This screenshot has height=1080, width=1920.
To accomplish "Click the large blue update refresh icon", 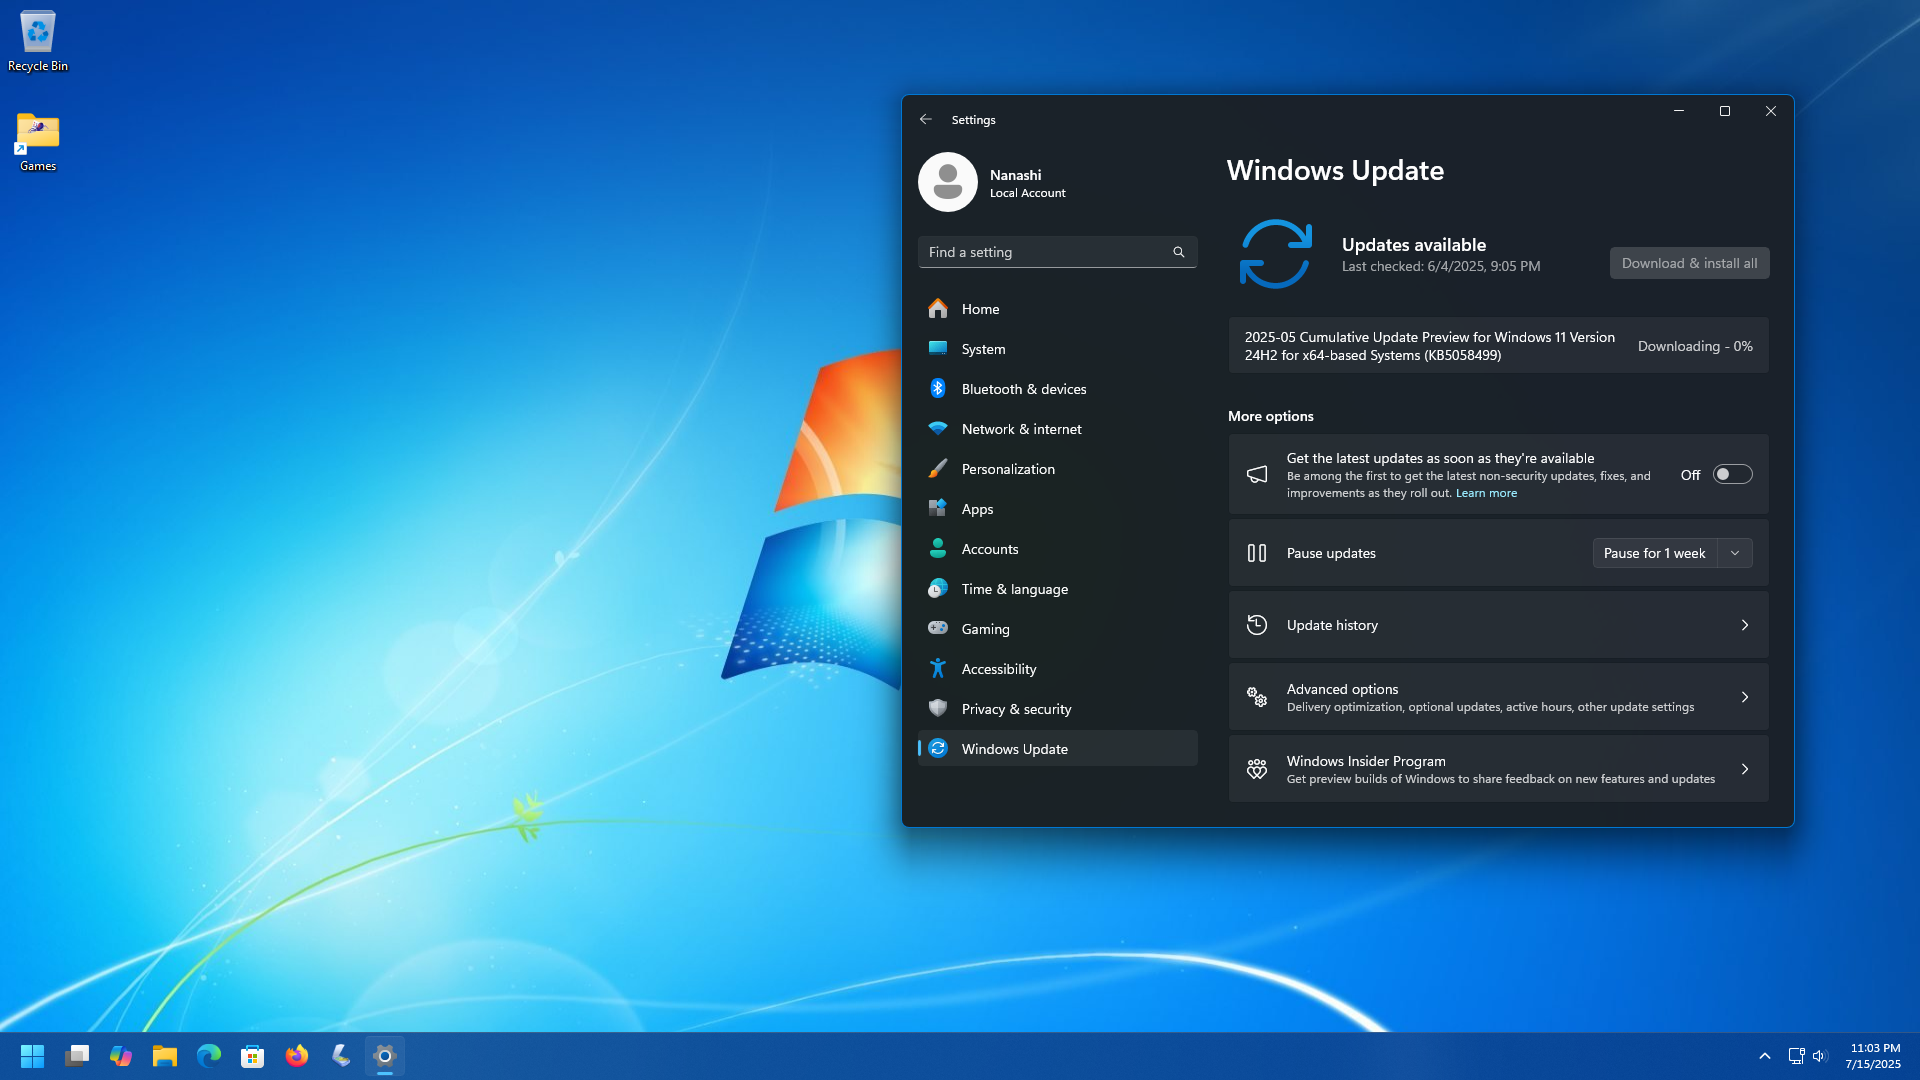I will (x=1275, y=254).
